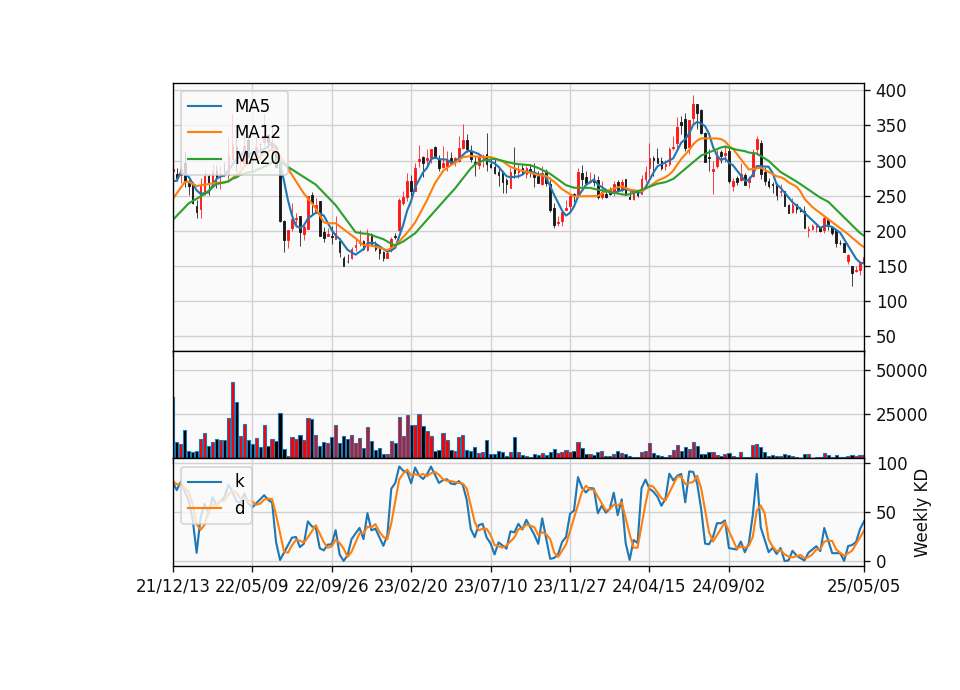Image resolution: width=960 pixels, height=690 pixels.
Task: Click the 50 price axis label
Action: click(x=886, y=337)
